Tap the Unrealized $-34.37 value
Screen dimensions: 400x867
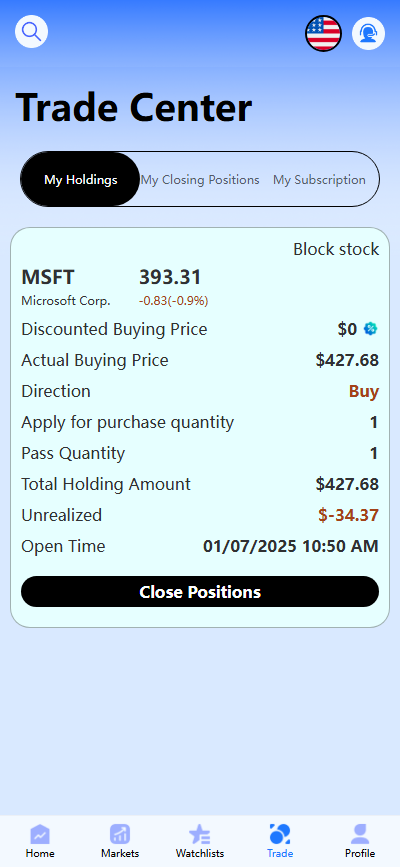click(348, 515)
